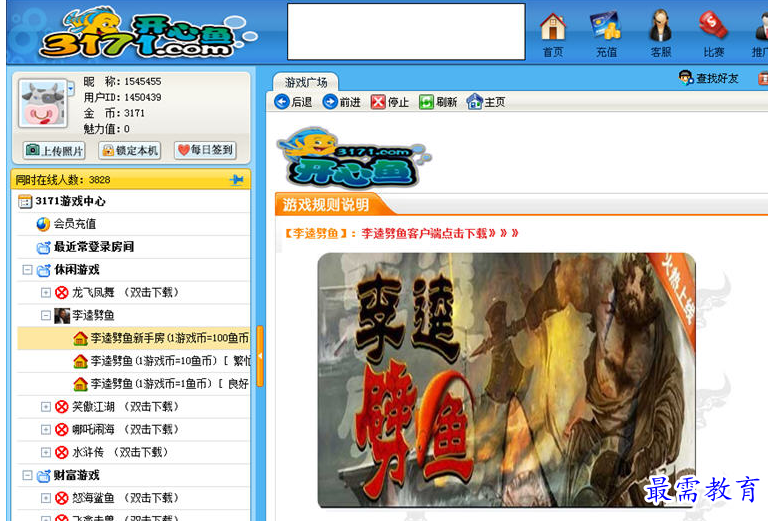The height and width of the screenshot is (521, 768).
Task: Click the 李逵劈鱼 game banner image
Action: click(506, 380)
